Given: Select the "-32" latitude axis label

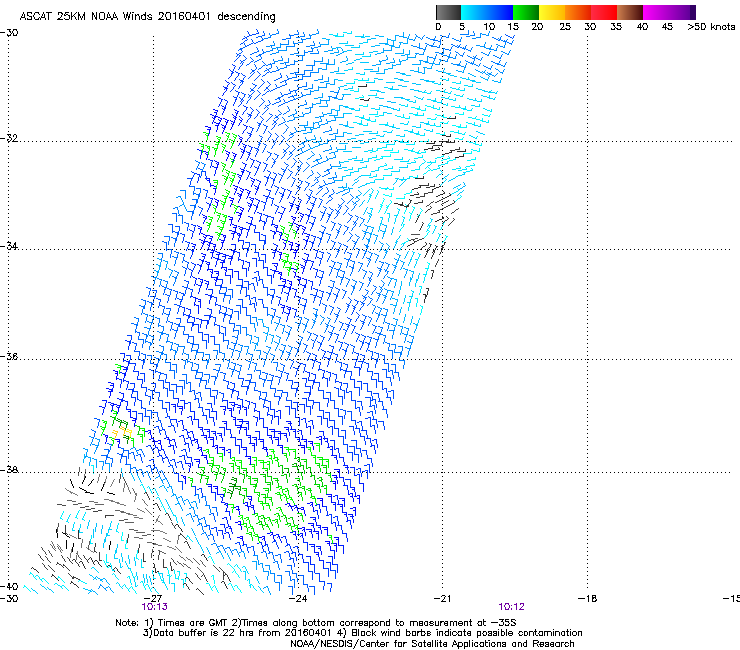Looking at the screenshot, I should click(9, 138).
